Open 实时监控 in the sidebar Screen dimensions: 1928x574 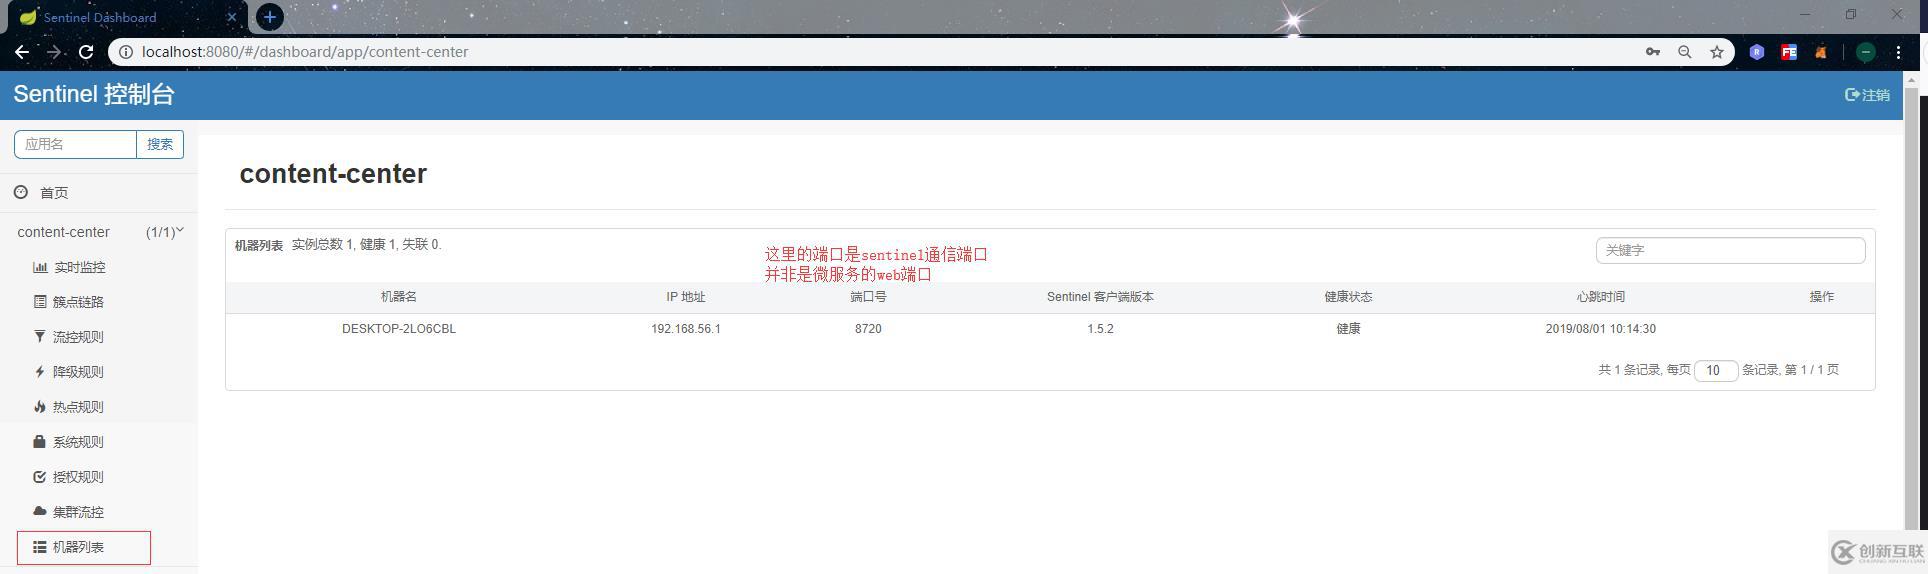click(x=79, y=267)
